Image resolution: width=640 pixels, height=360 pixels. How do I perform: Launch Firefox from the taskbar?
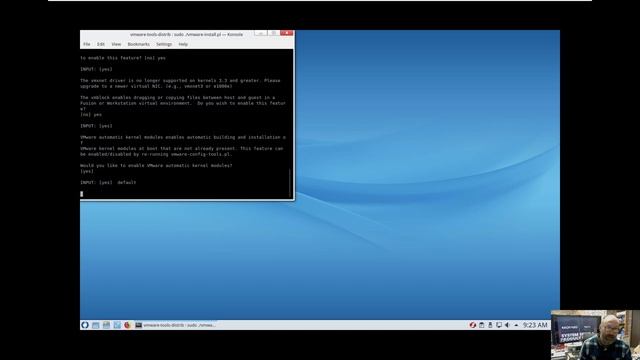pyautogui.click(x=127, y=325)
